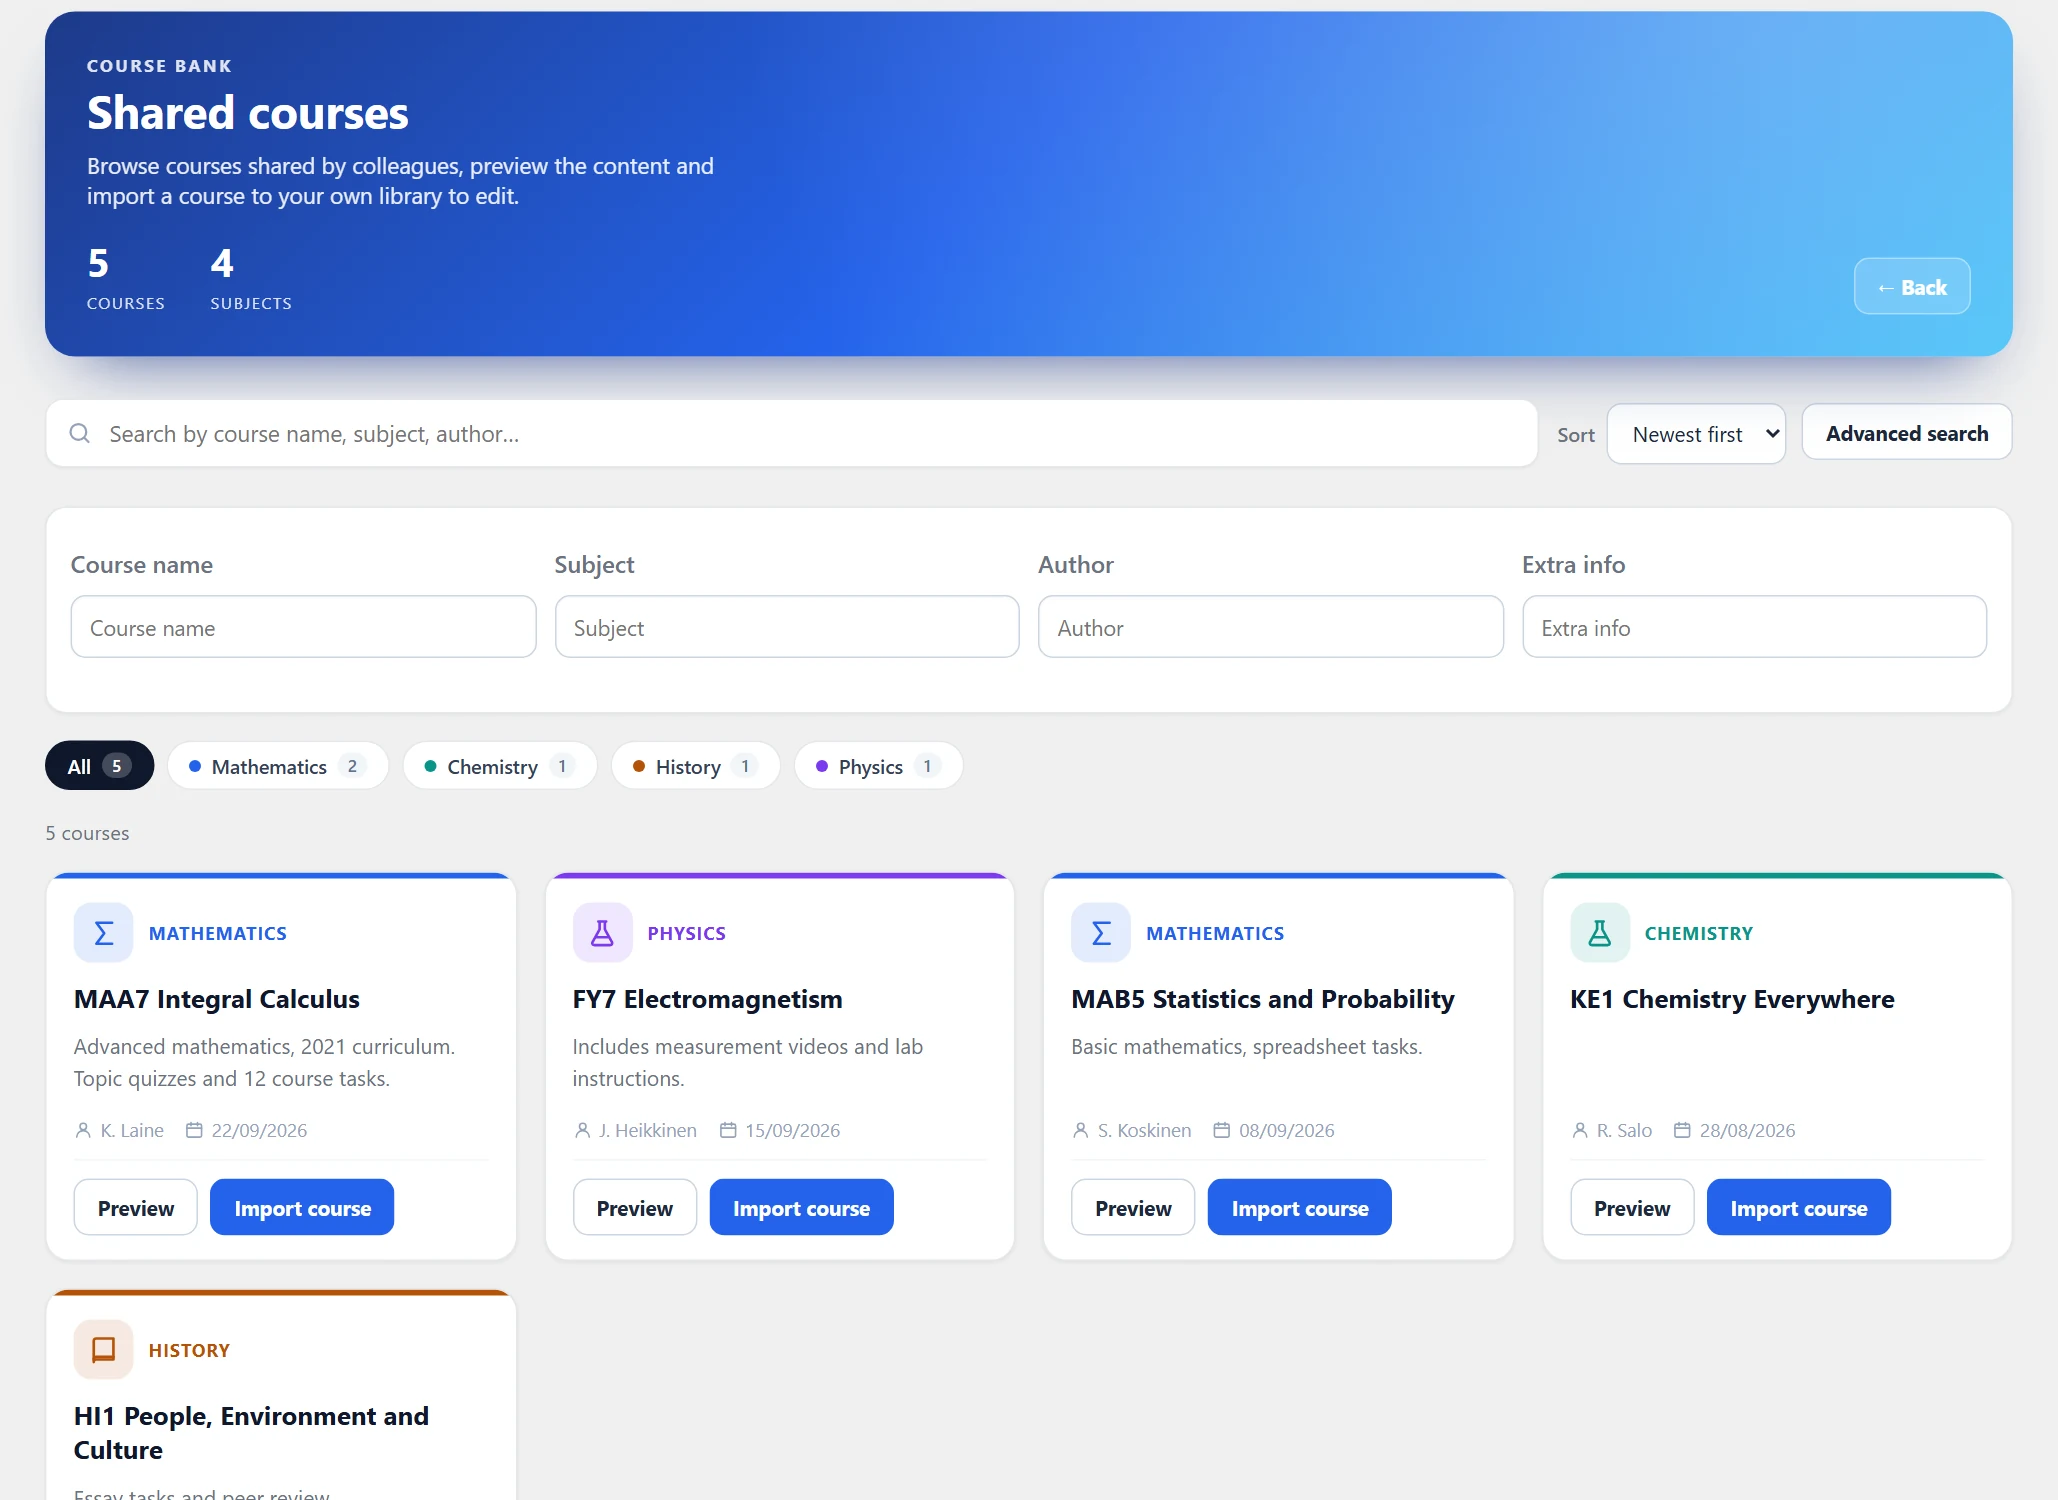This screenshot has height=1500, width=2058.
Task: Click the sigma icon on MAA7 Integral Calculus
Action: click(x=103, y=933)
